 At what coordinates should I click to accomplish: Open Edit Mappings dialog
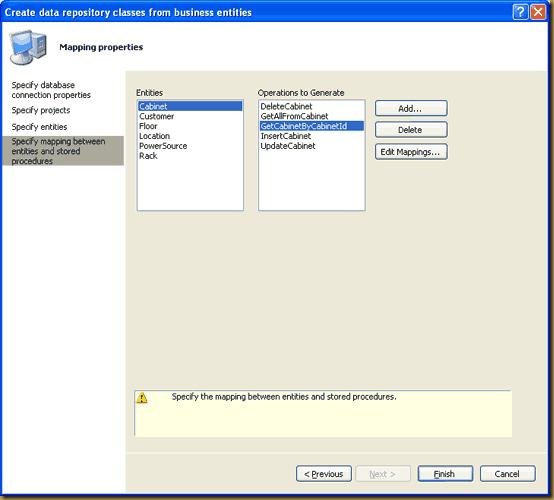tap(411, 152)
